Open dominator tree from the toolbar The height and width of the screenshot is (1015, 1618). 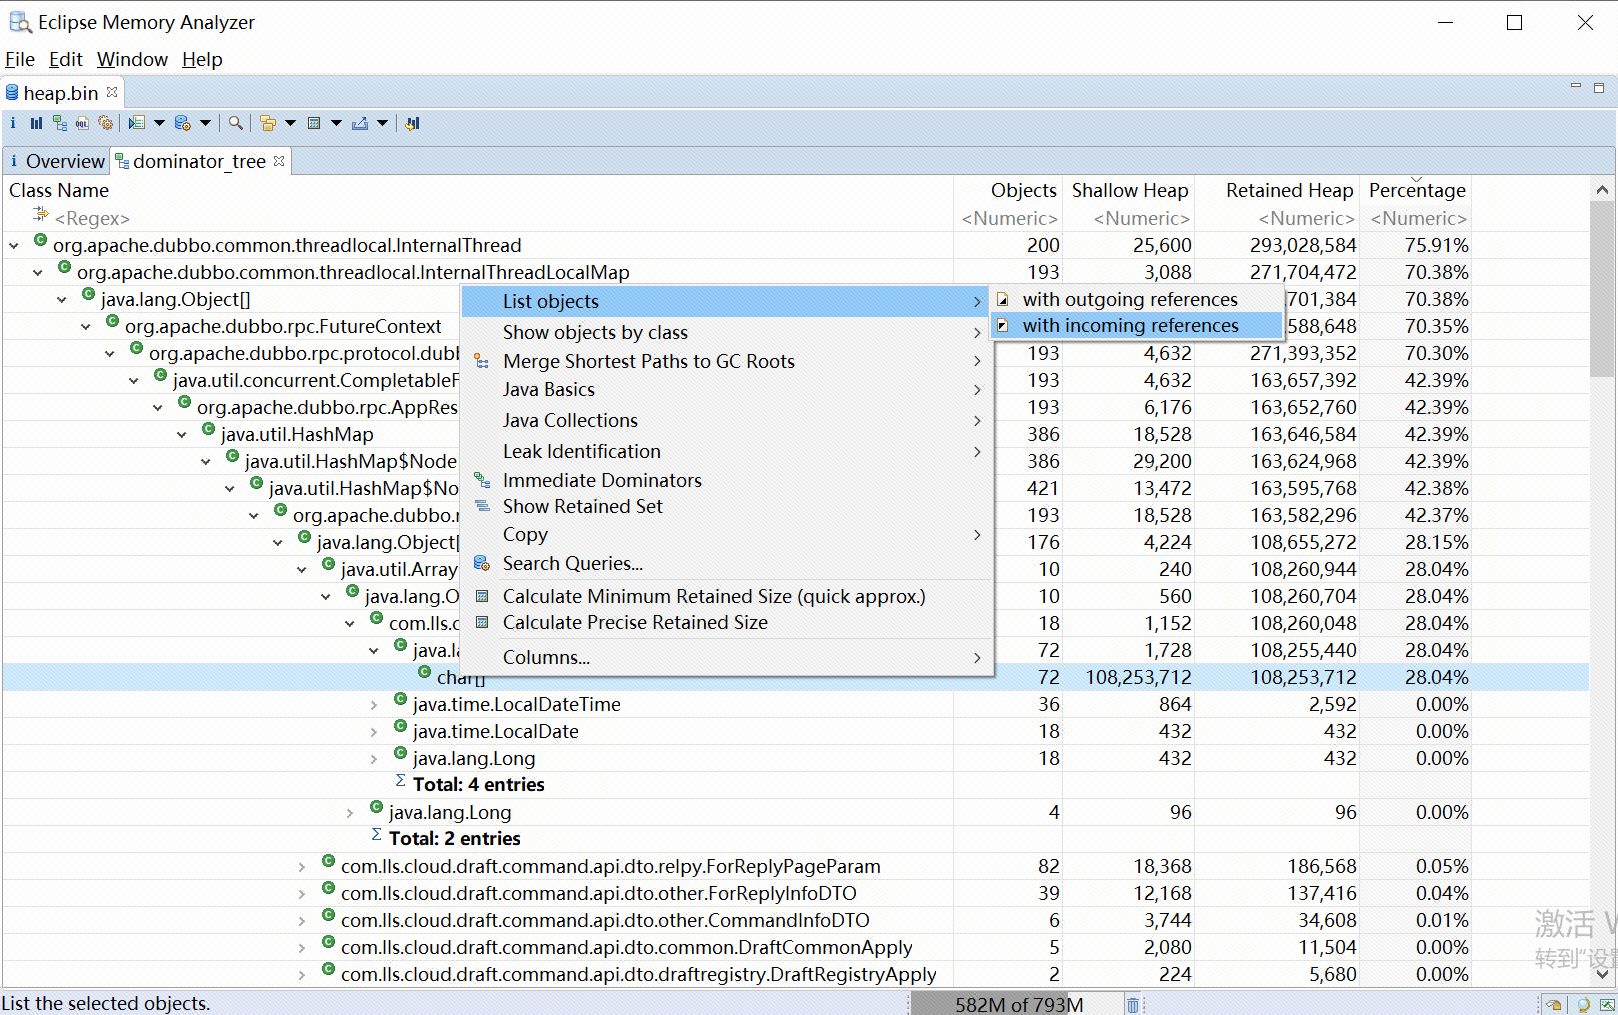coord(60,123)
